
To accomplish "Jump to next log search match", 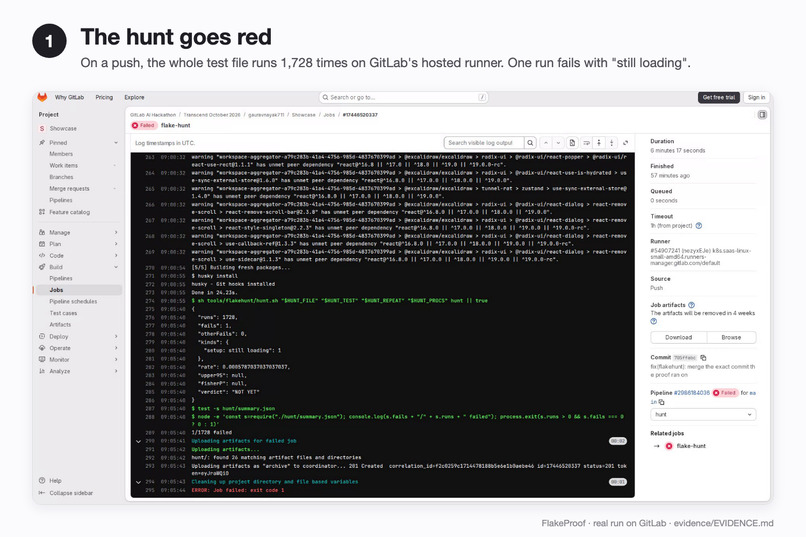I will [x=559, y=143].
